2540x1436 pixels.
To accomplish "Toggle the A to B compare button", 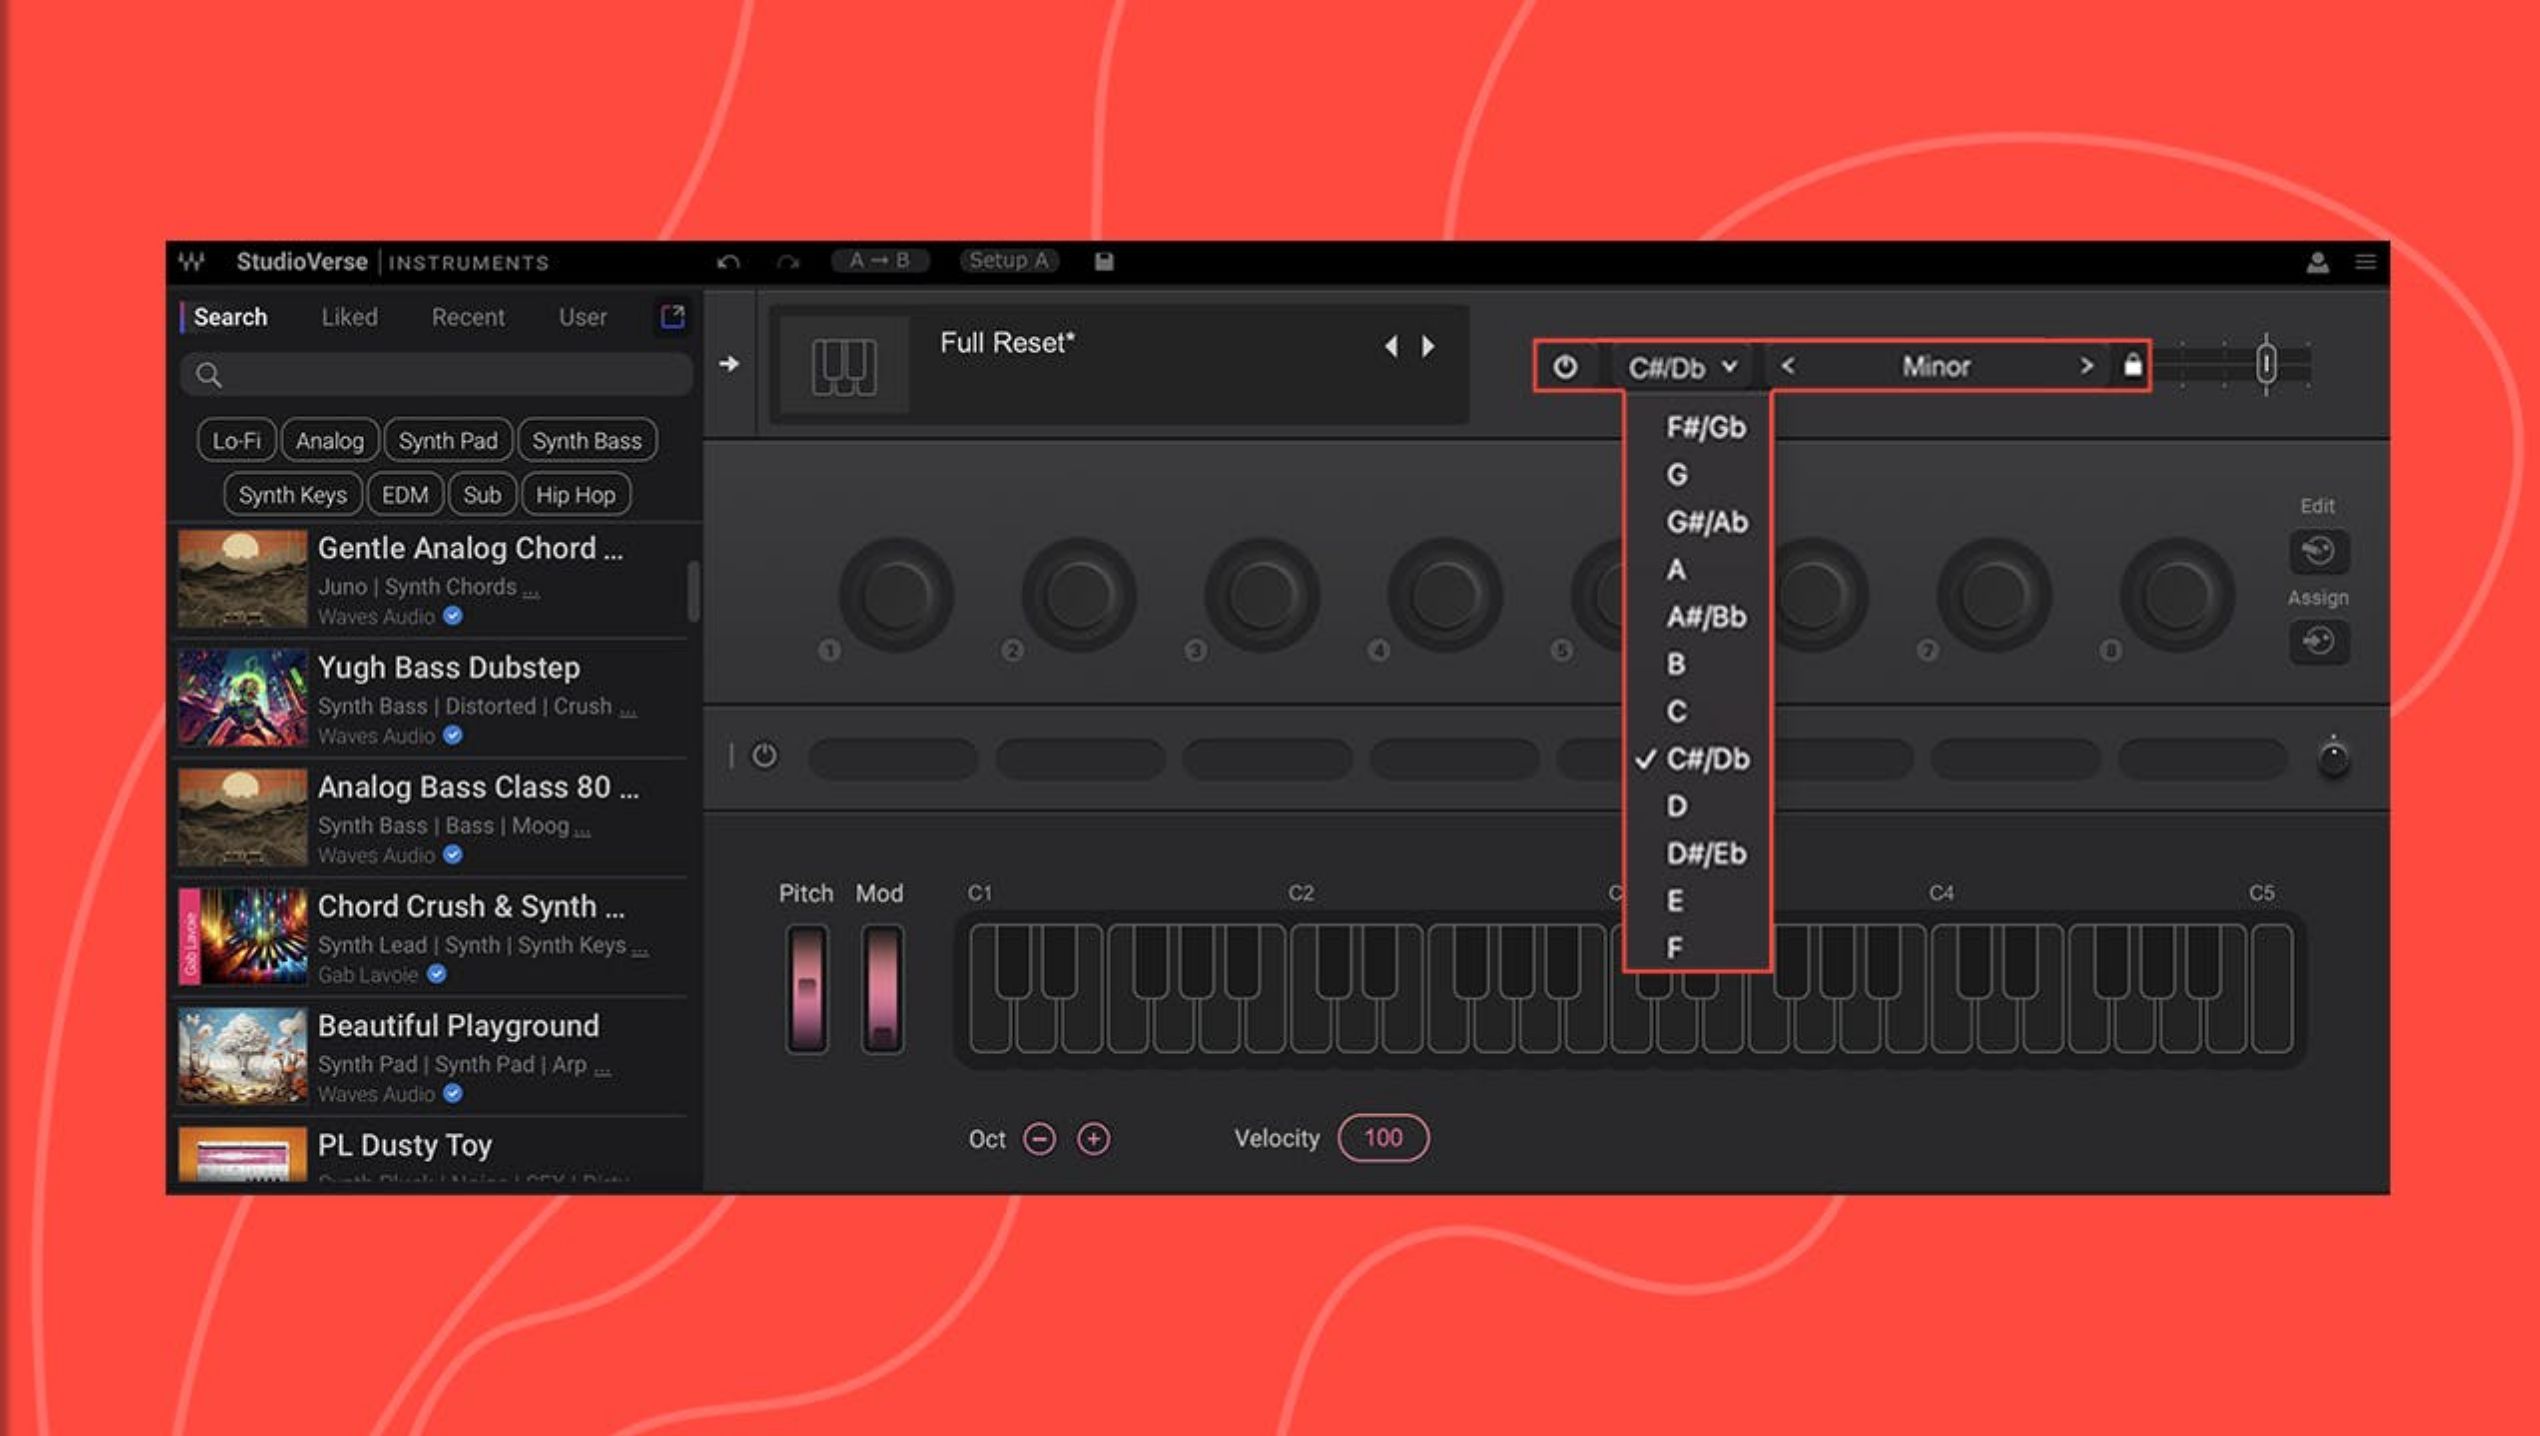I will tap(879, 261).
